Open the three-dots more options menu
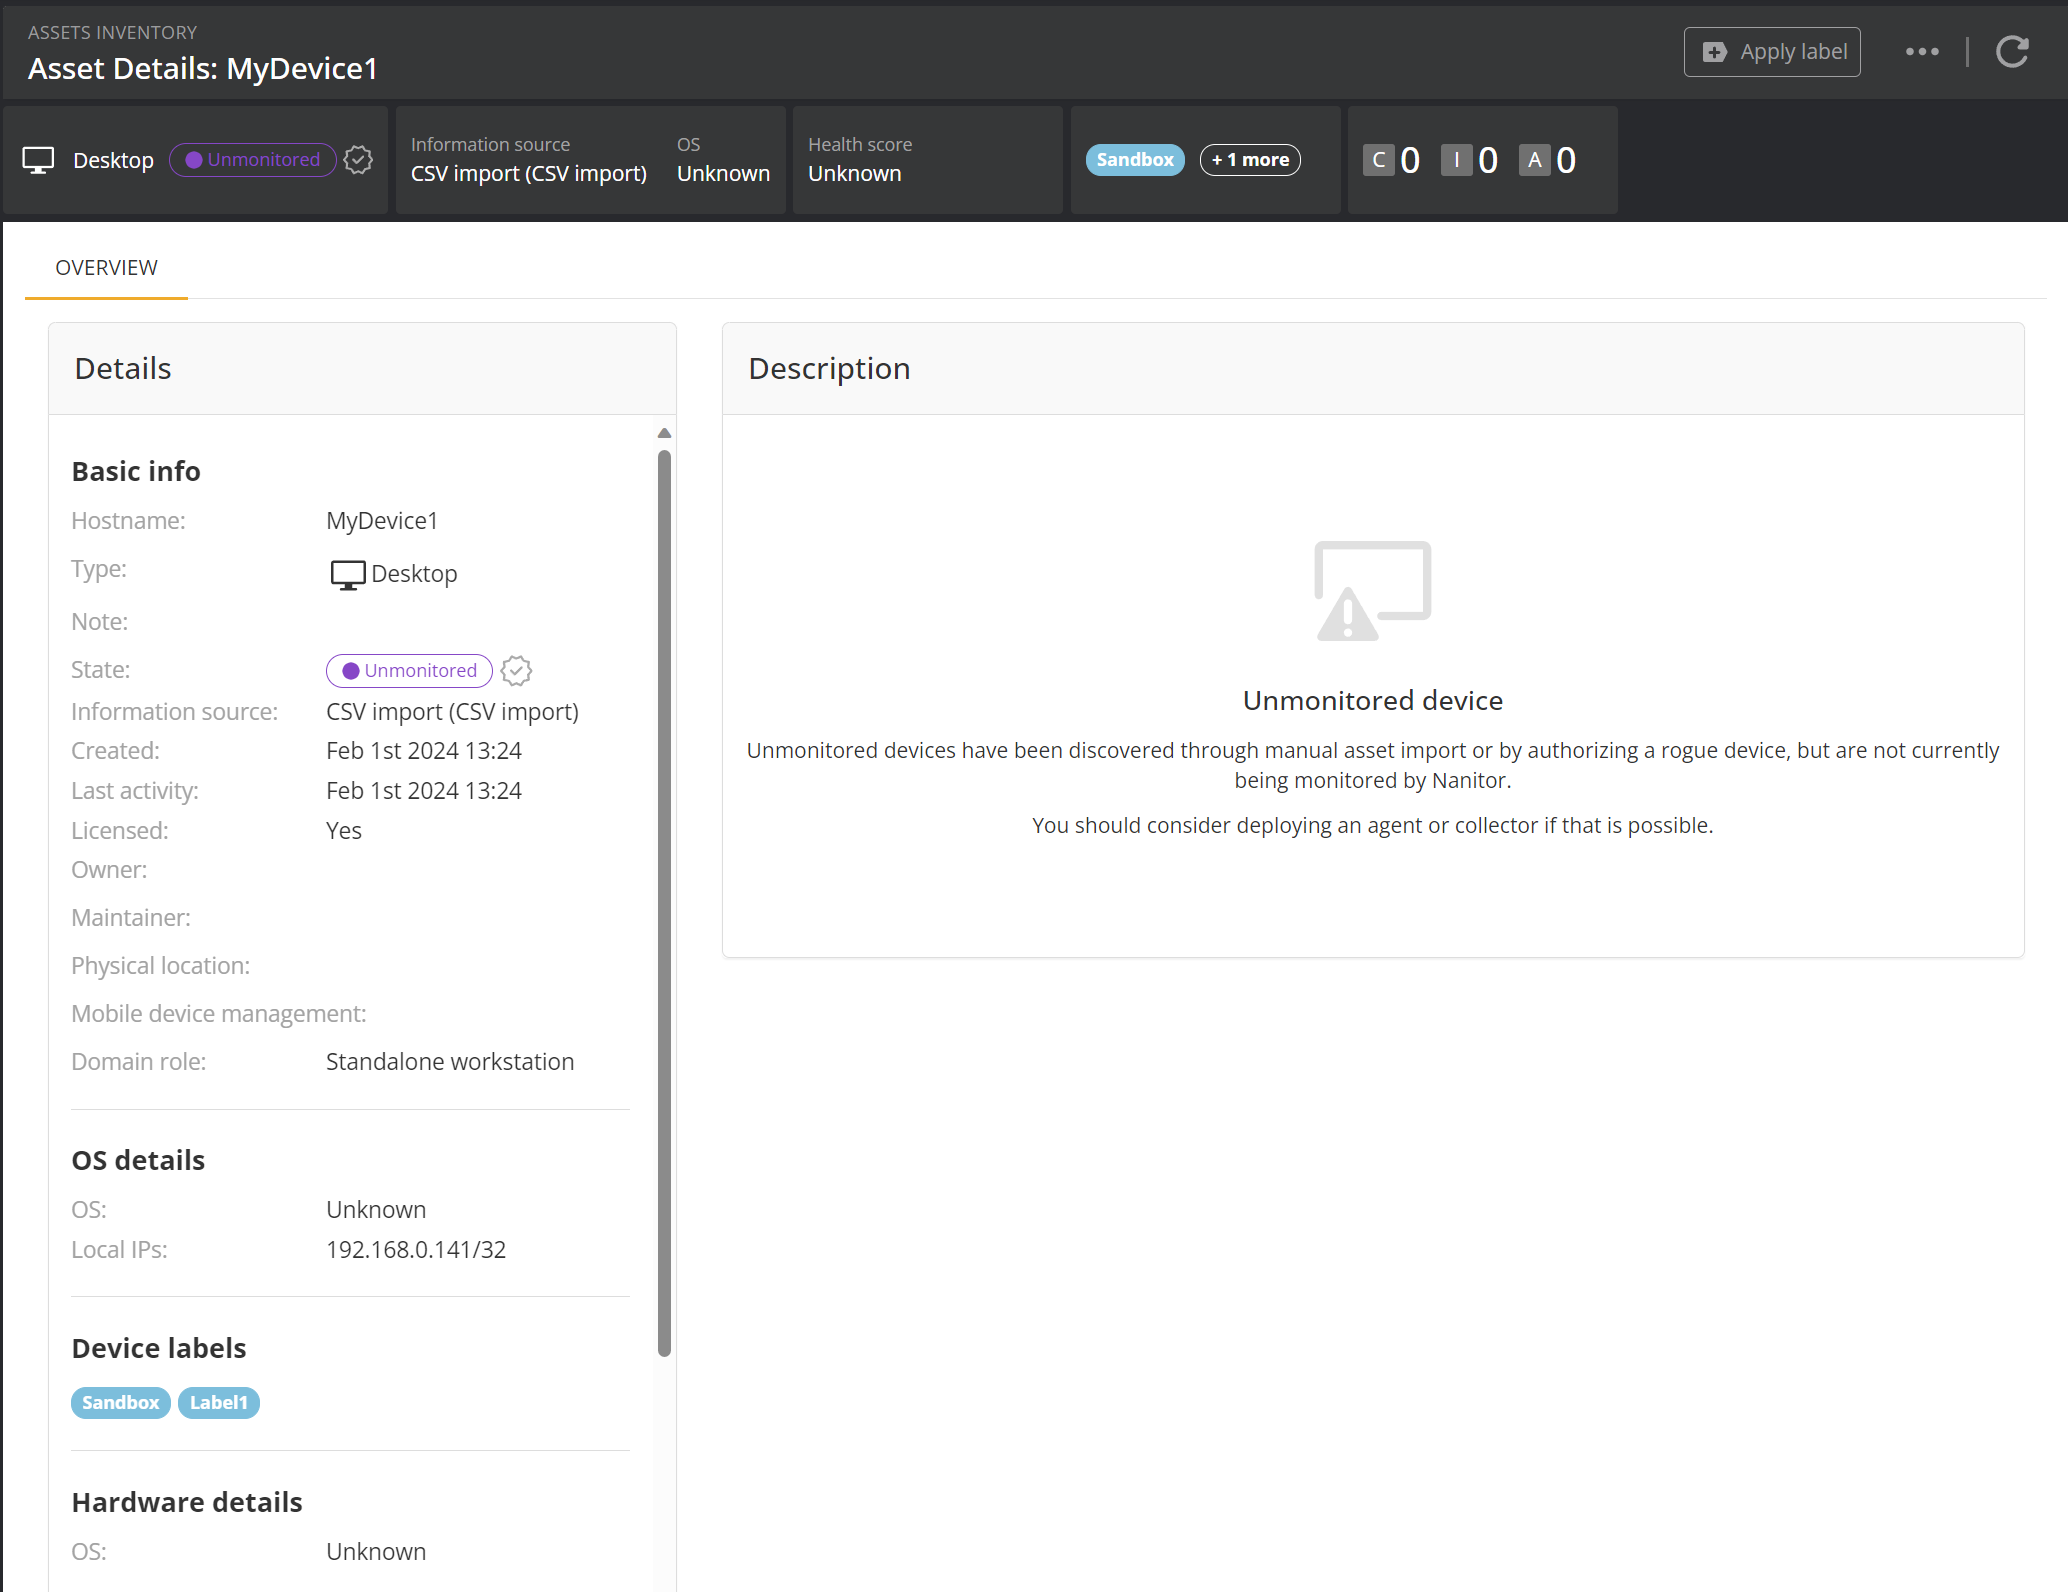This screenshot has width=2068, height=1592. pos(1922,52)
